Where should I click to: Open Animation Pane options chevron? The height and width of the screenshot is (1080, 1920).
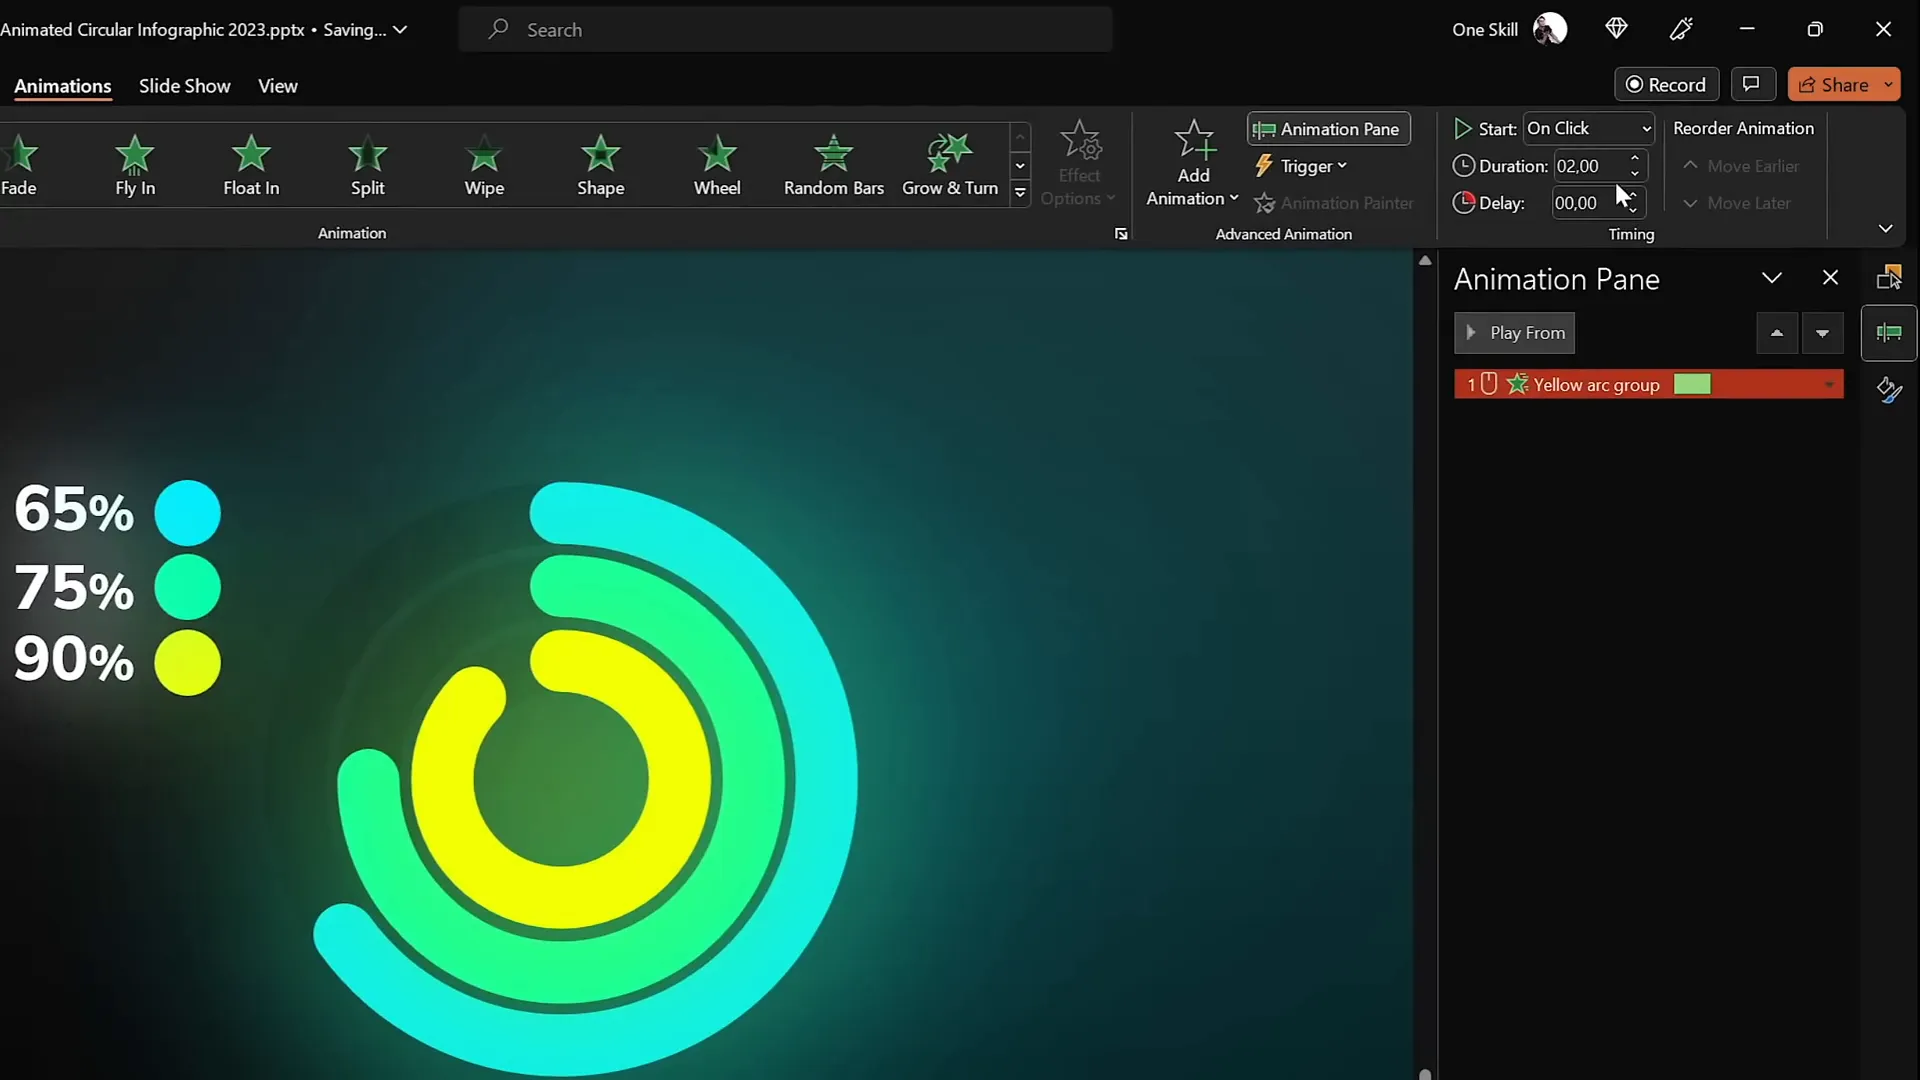1771,278
